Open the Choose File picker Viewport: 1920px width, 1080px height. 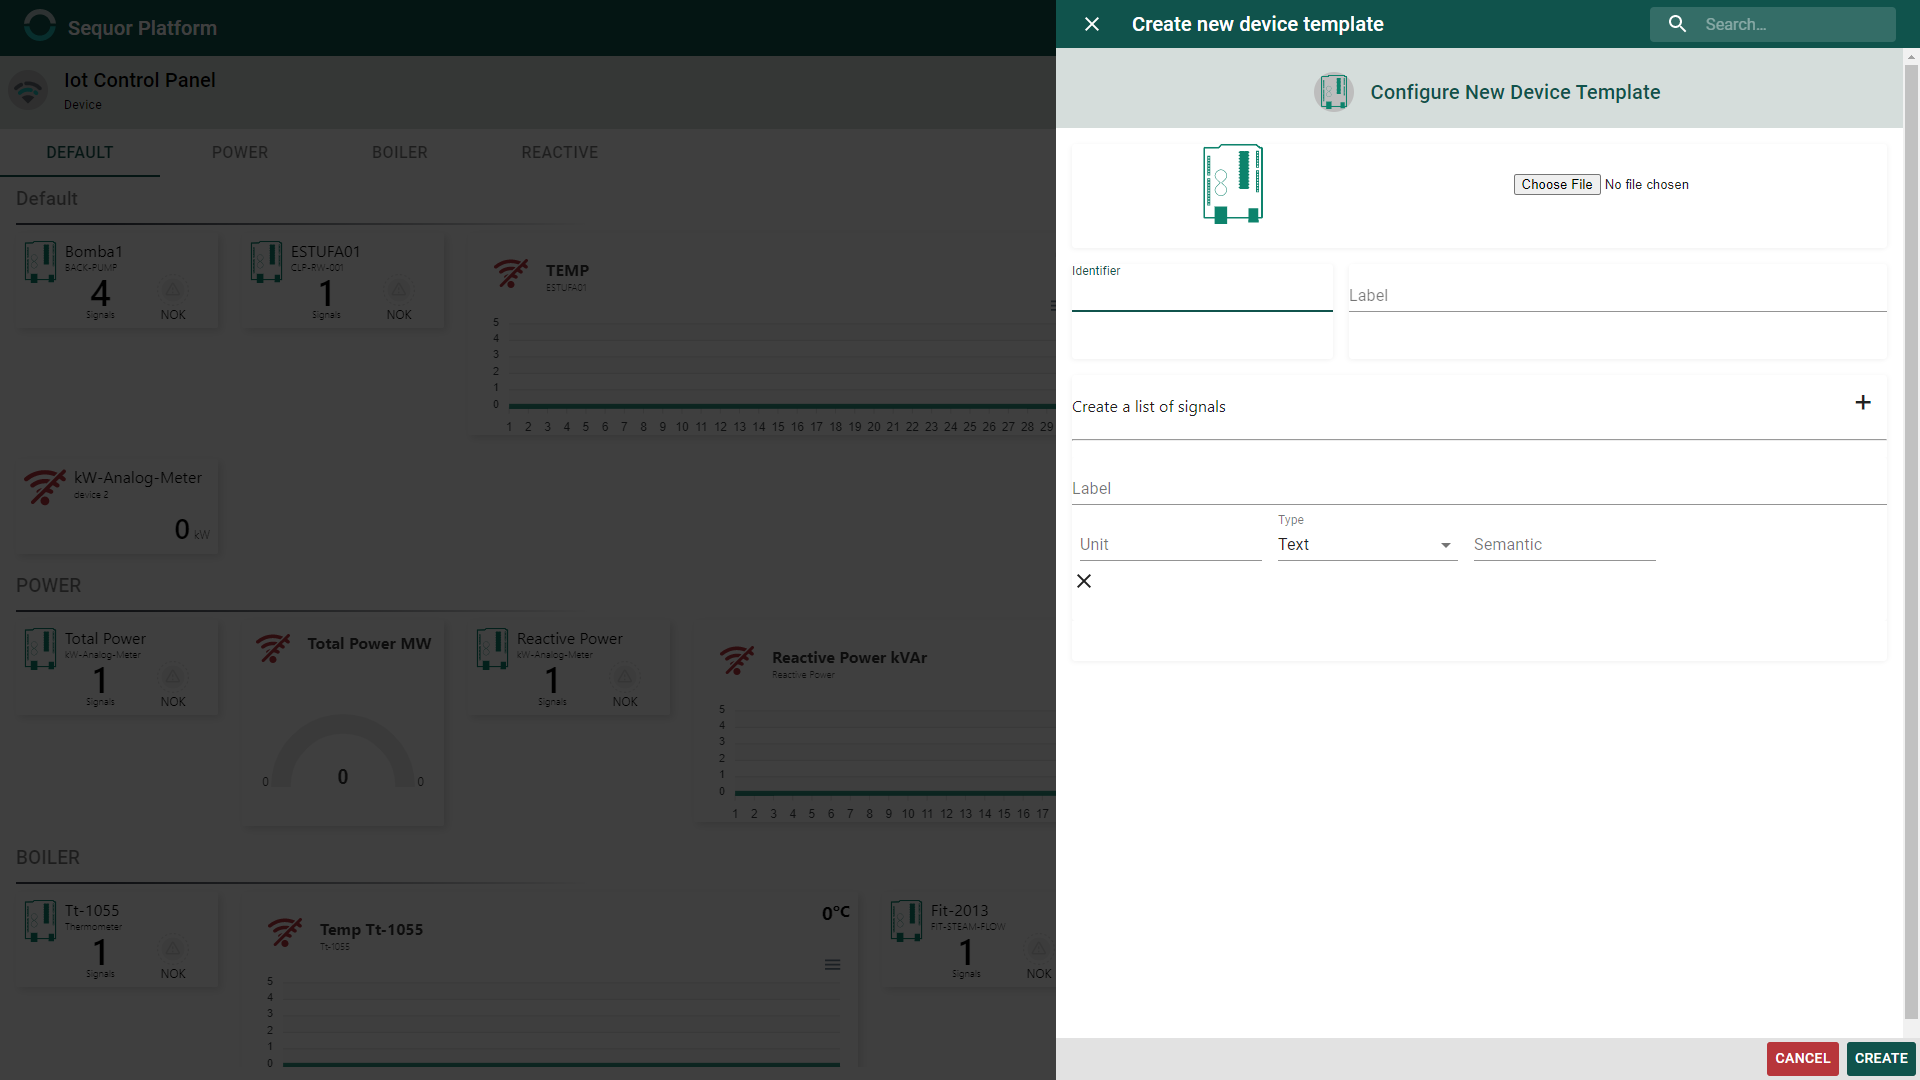click(1557, 184)
